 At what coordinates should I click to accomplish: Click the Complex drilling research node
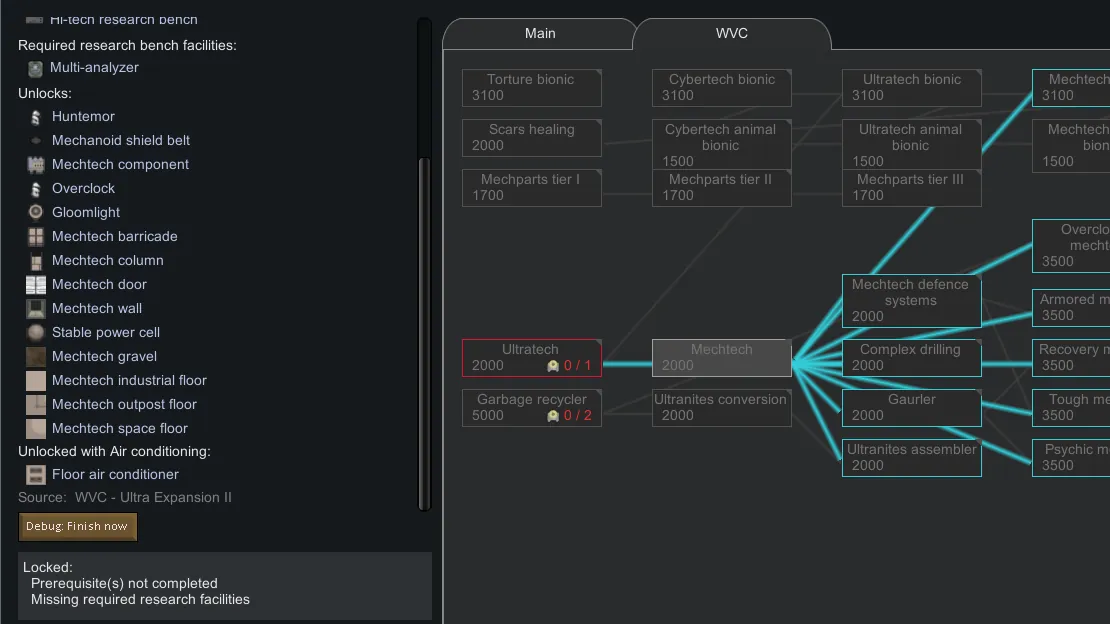(x=911, y=357)
